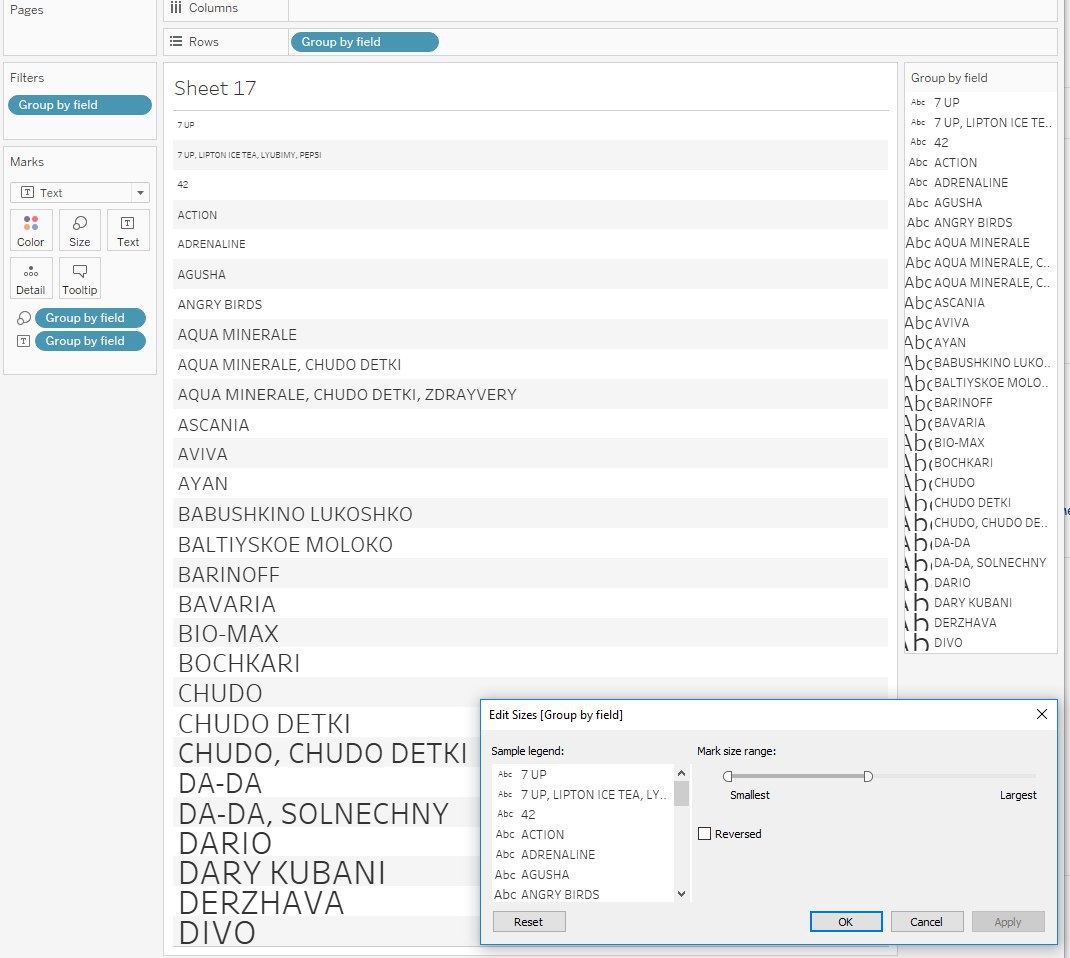
Task: Confirm with the OK button
Action: [845, 922]
